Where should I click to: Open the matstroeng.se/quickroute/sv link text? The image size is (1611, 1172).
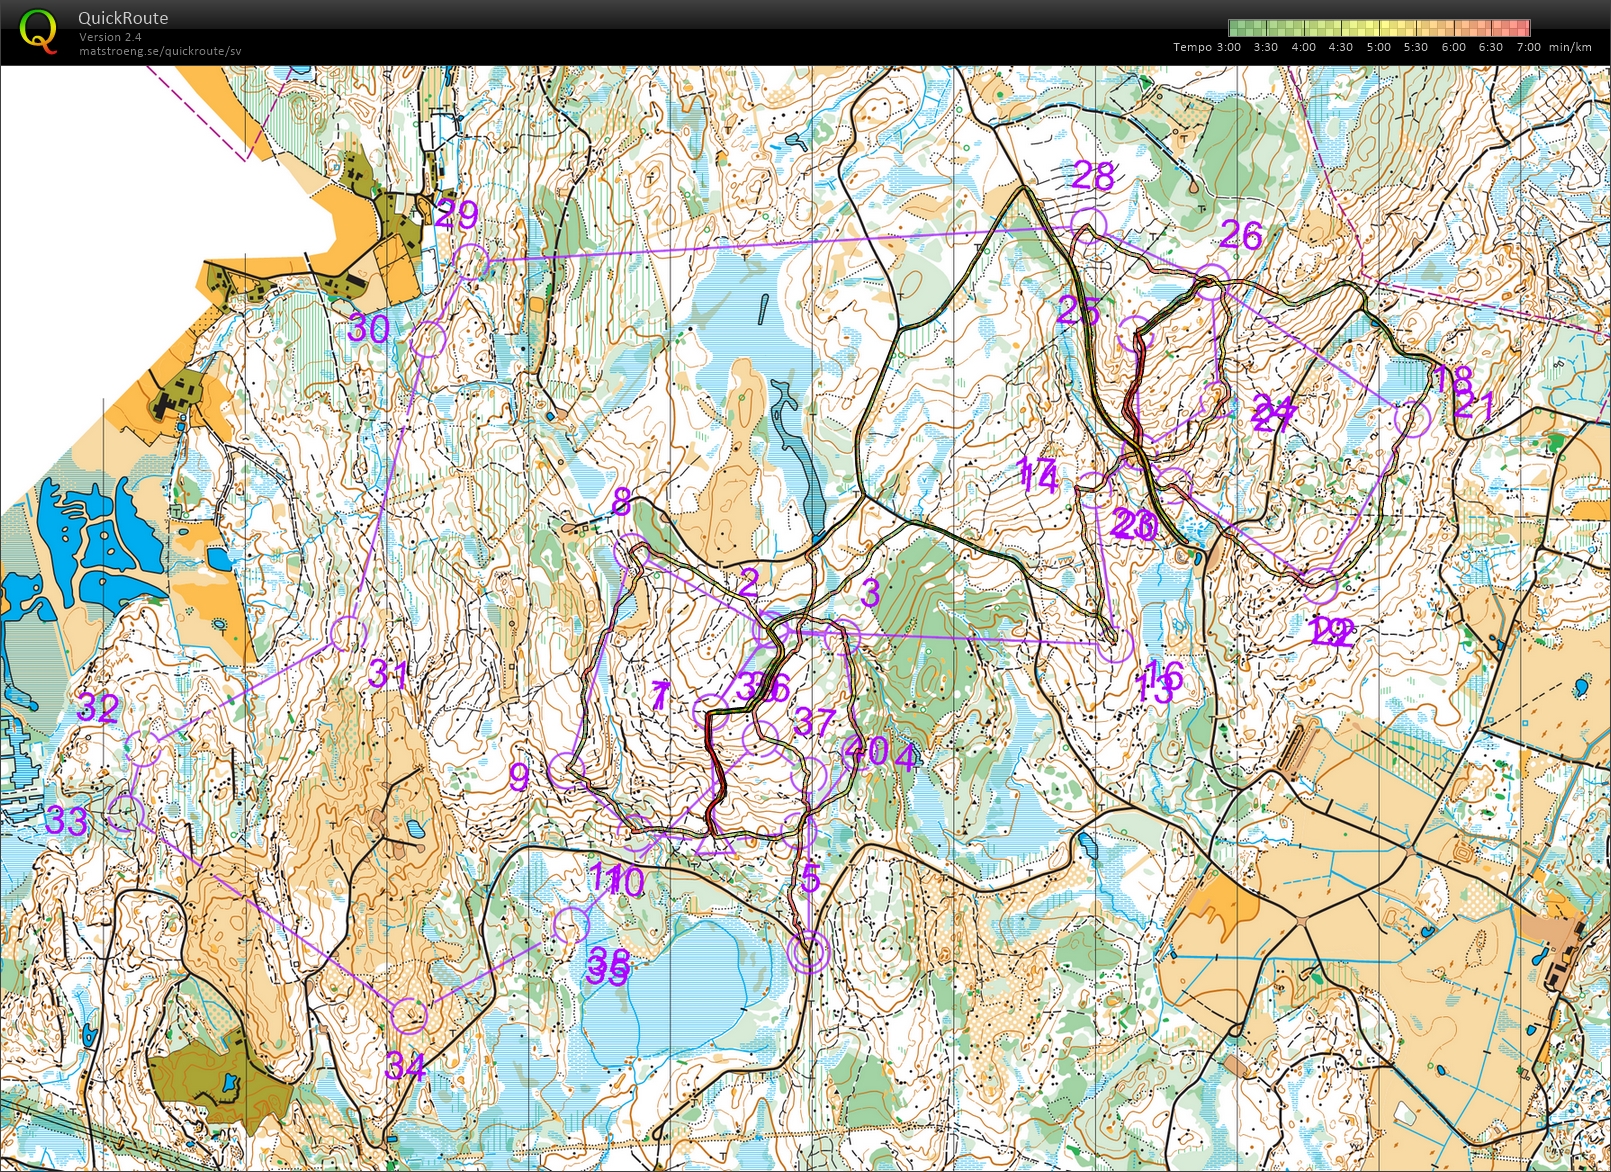tap(160, 51)
